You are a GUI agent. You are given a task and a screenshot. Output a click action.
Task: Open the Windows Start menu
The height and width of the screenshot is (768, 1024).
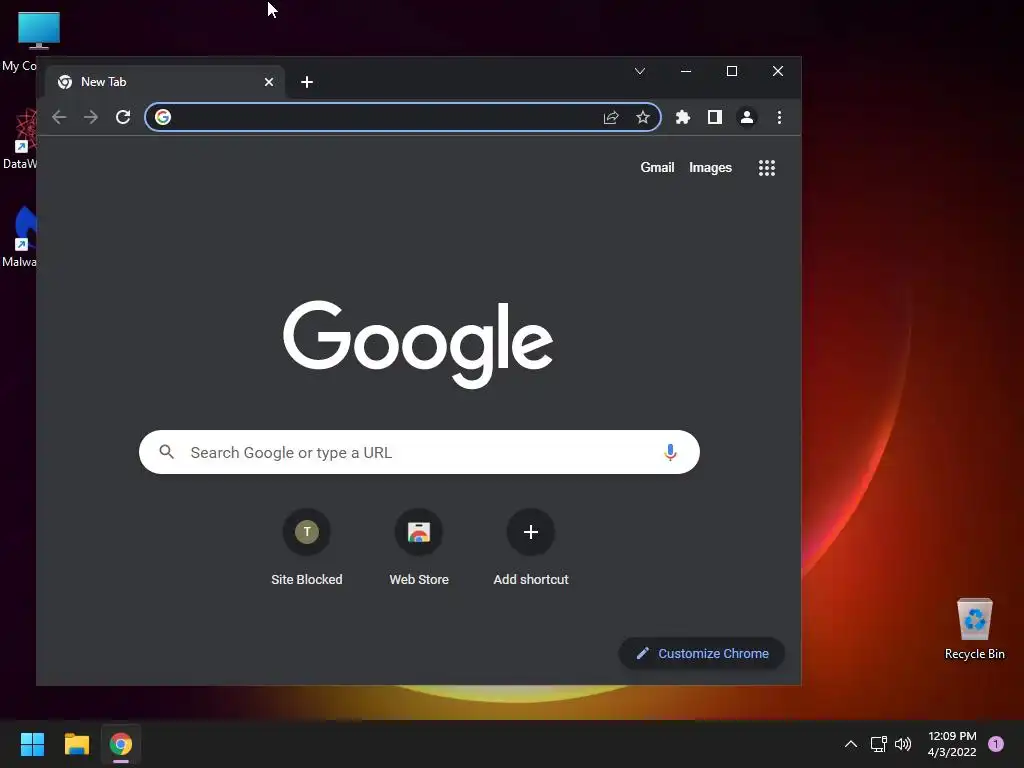click(32, 744)
